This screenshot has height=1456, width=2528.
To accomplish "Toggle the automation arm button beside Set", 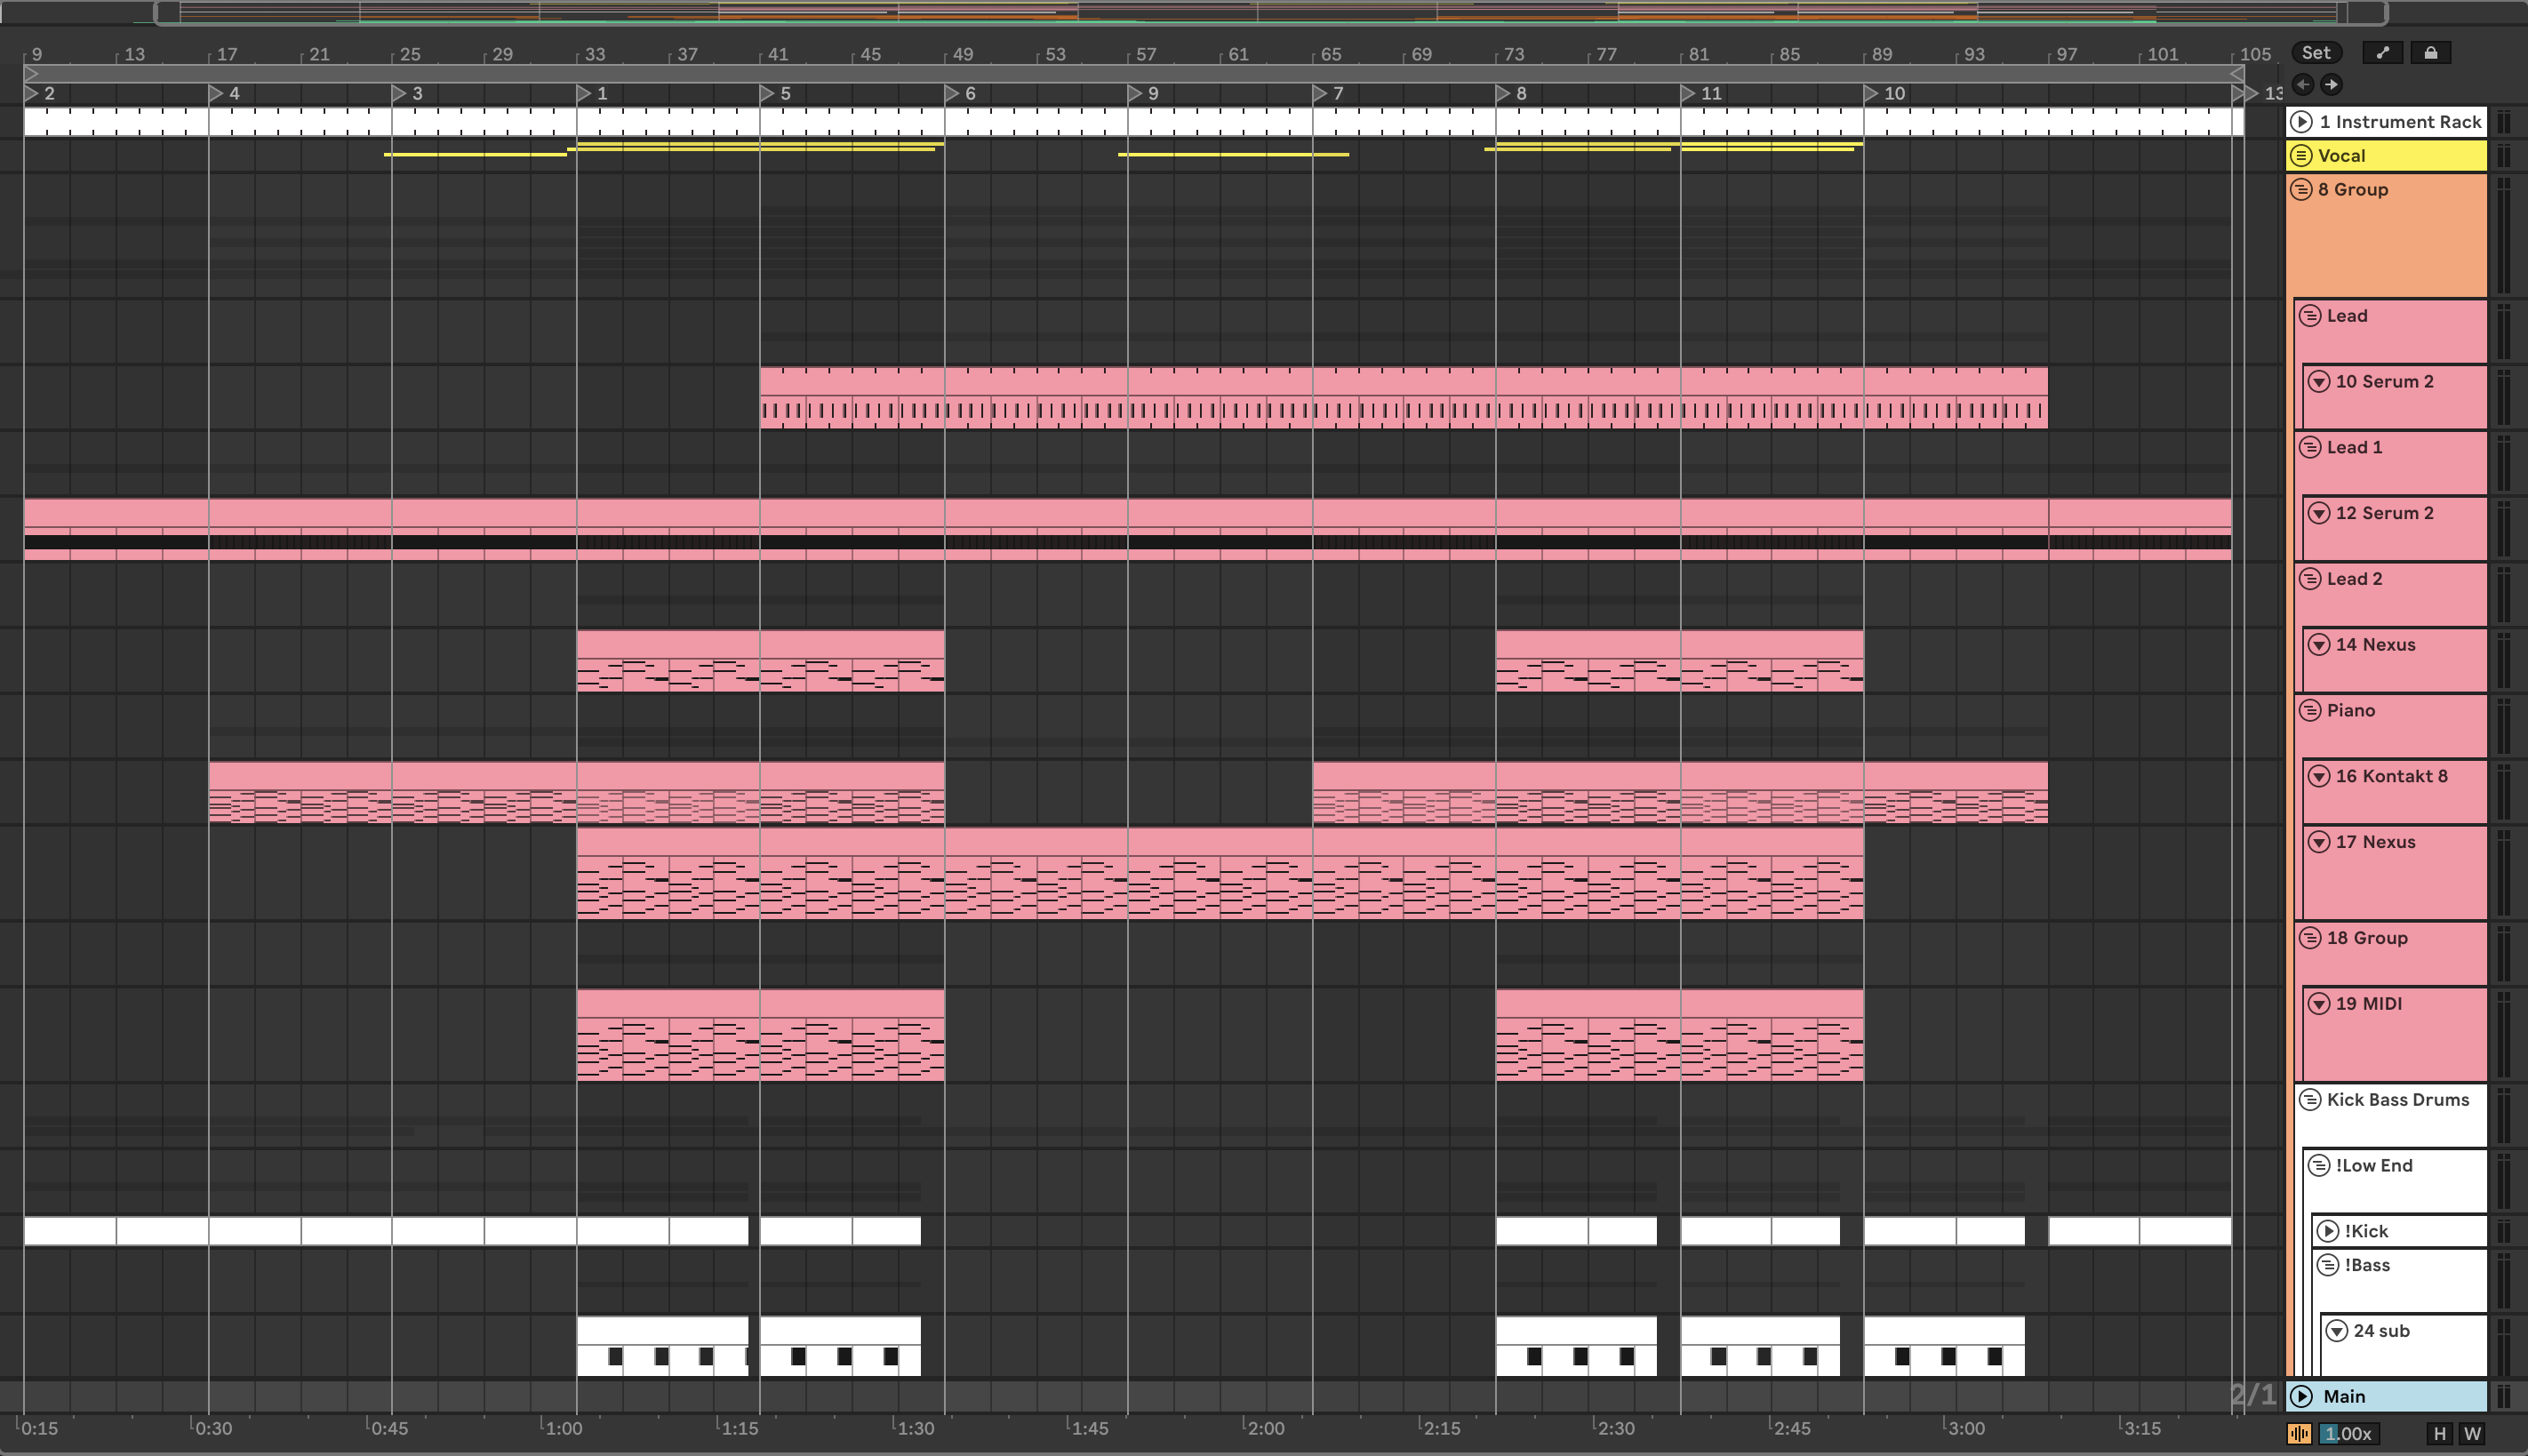I will pyautogui.click(x=2383, y=53).
